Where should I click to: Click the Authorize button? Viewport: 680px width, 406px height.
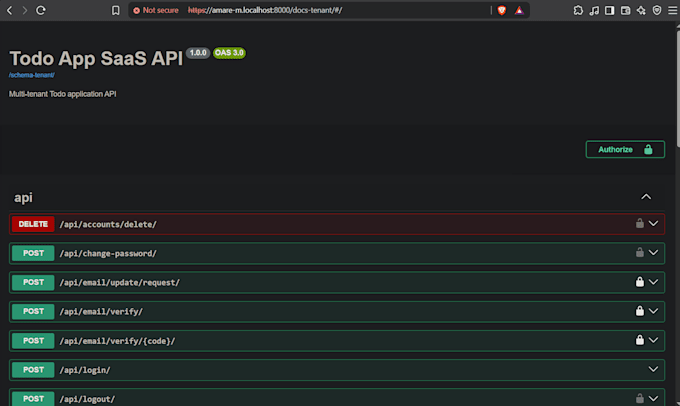pos(625,149)
